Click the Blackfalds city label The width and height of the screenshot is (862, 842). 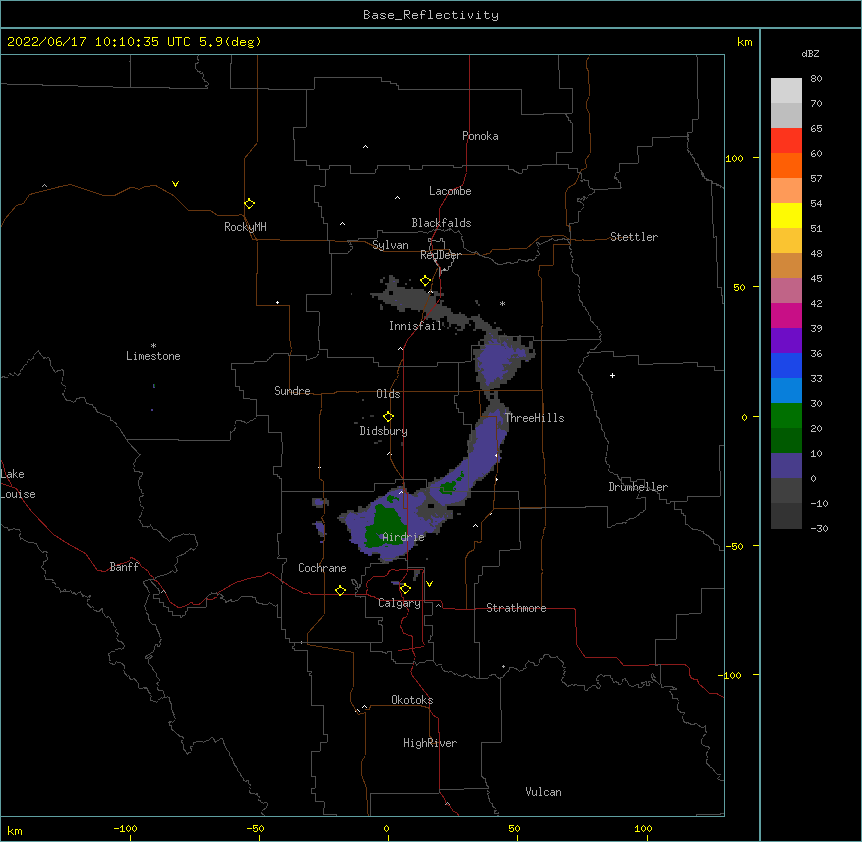(441, 223)
